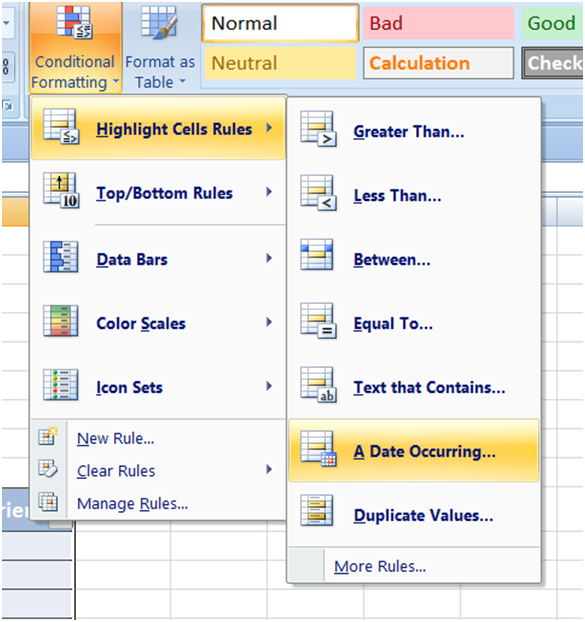Expand the Top/Bottom Rules submenu arrow

269,192
